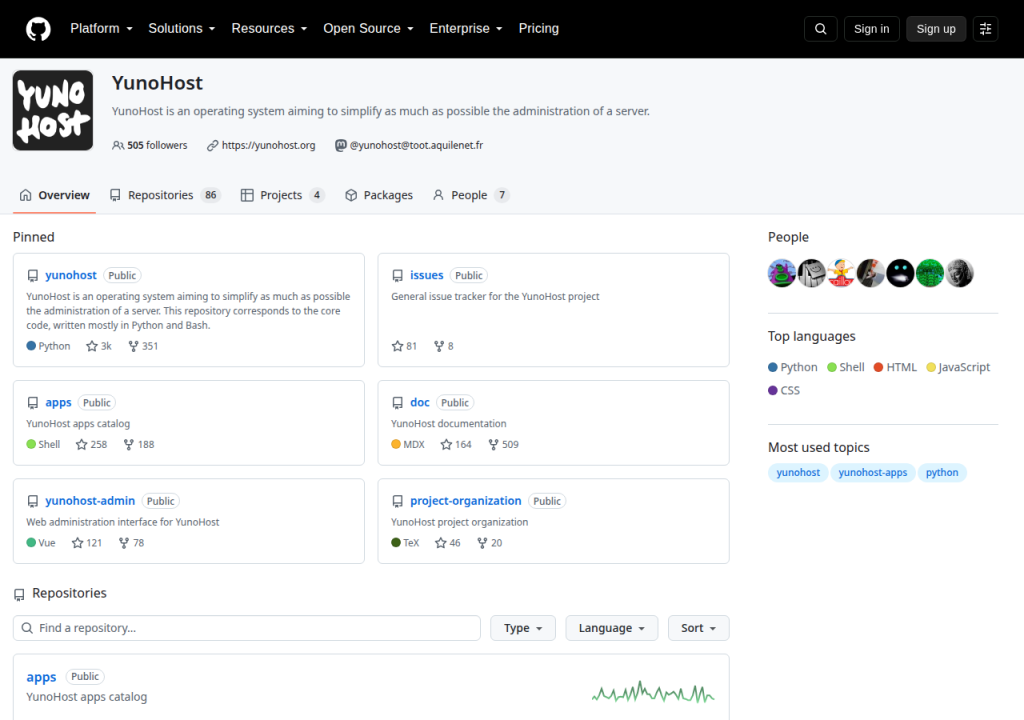Click the 81 stars on issues repo
The width and height of the screenshot is (1024, 720).
pyautogui.click(x=404, y=346)
